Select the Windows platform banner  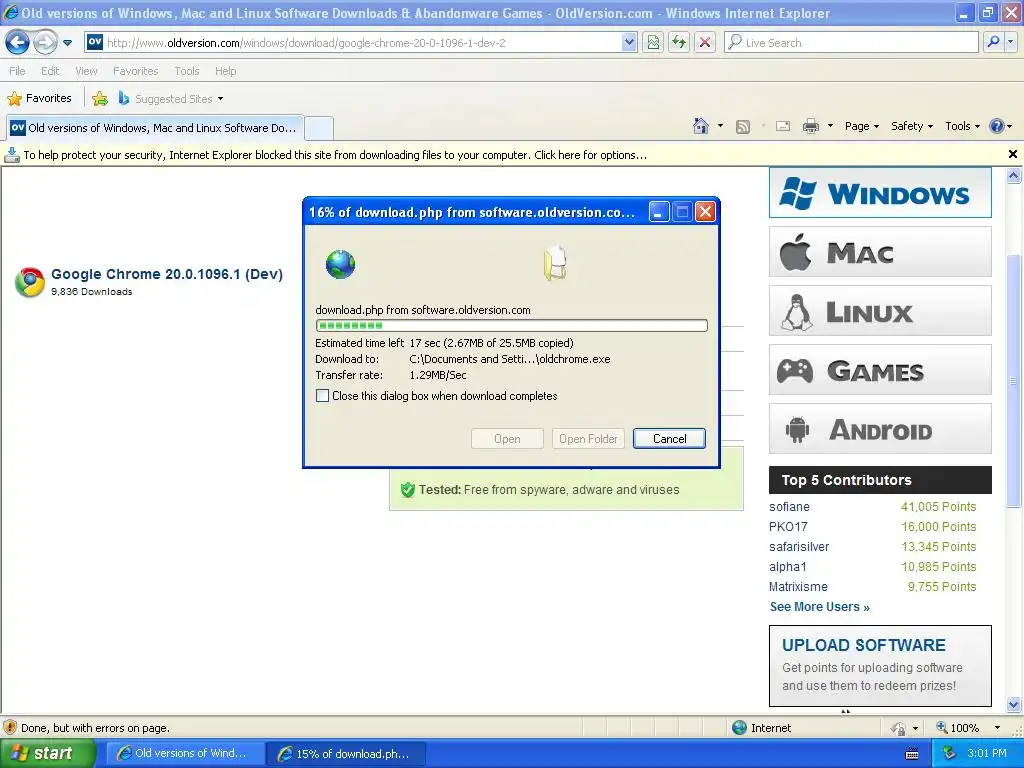(x=880, y=193)
